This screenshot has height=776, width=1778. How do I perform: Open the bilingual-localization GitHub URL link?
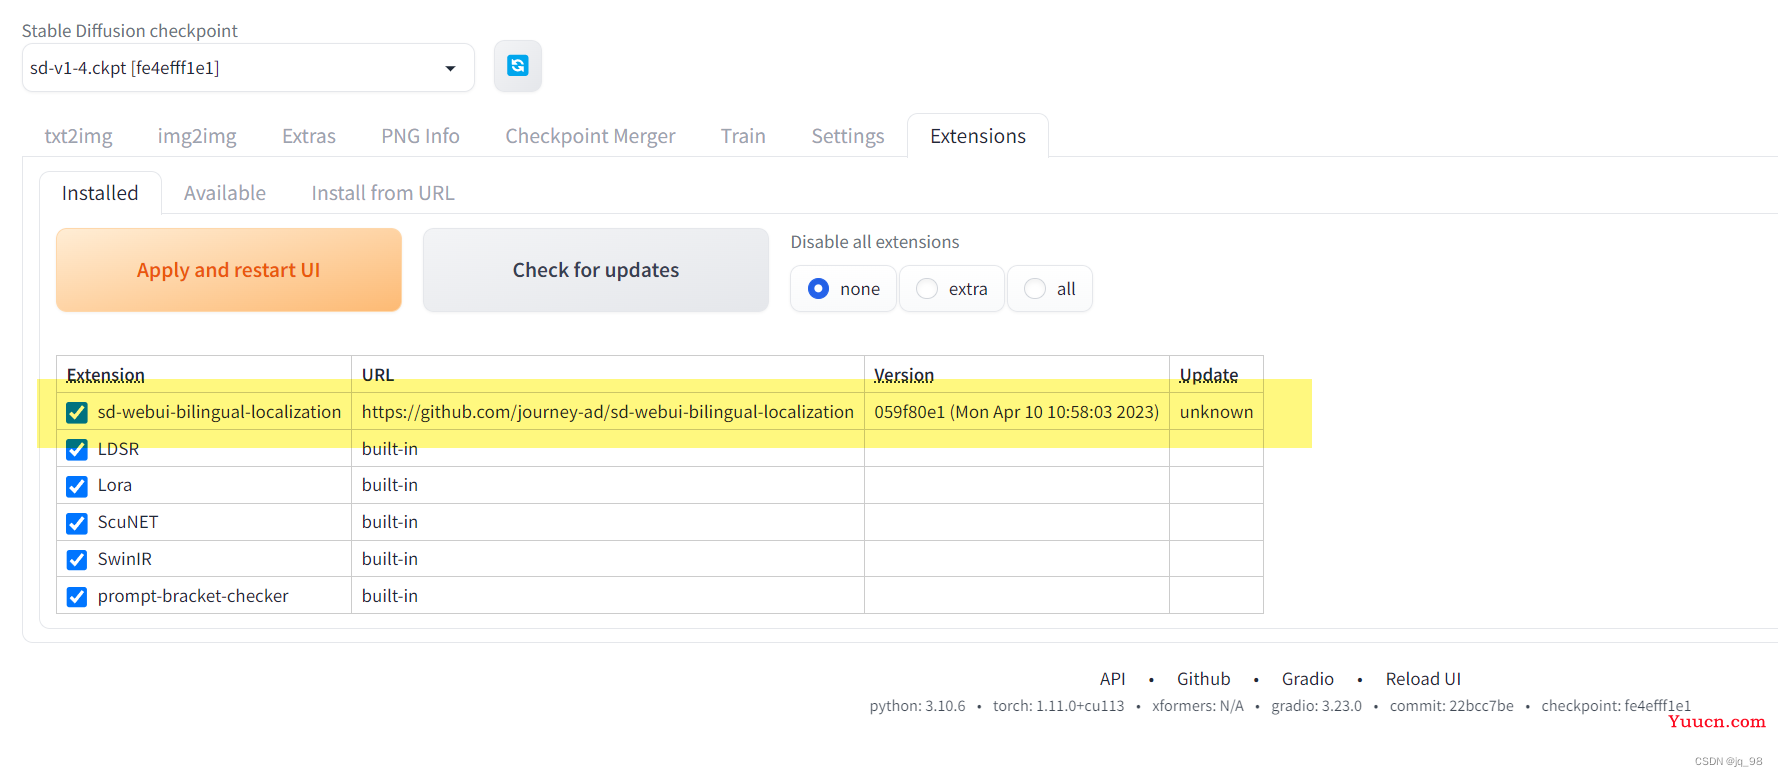(x=608, y=412)
